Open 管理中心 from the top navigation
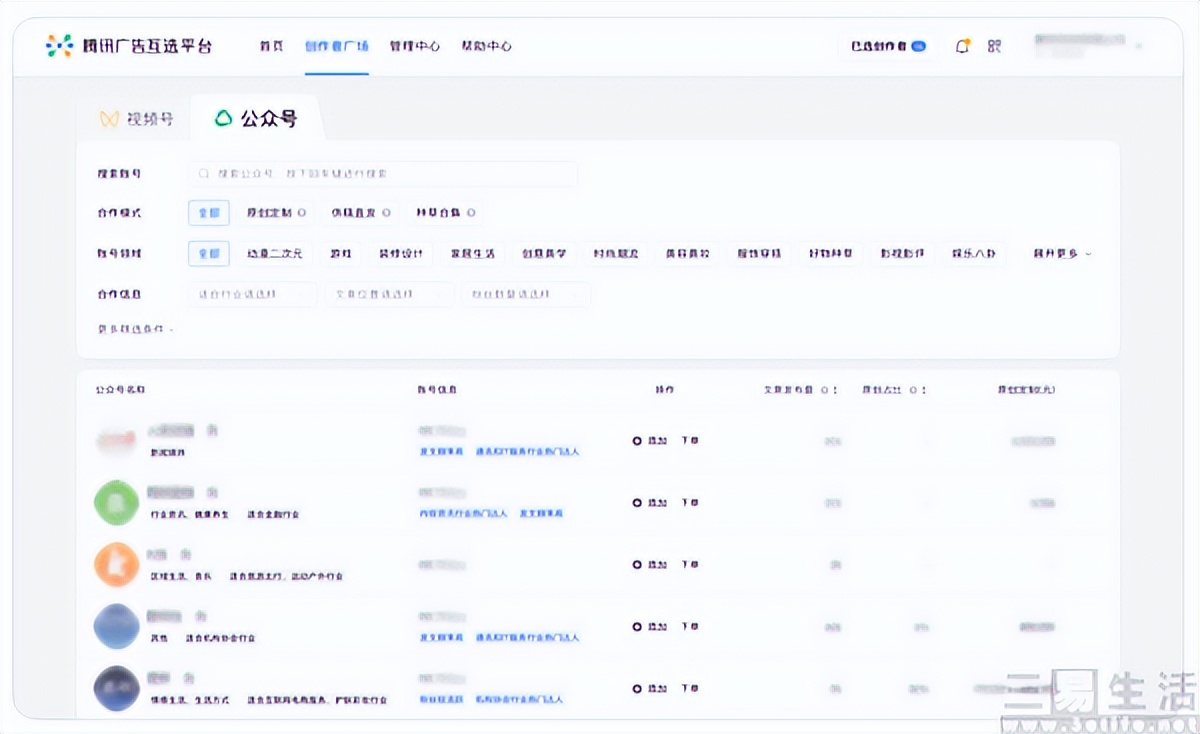This screenshot has width=1200, height=734. 414,46
